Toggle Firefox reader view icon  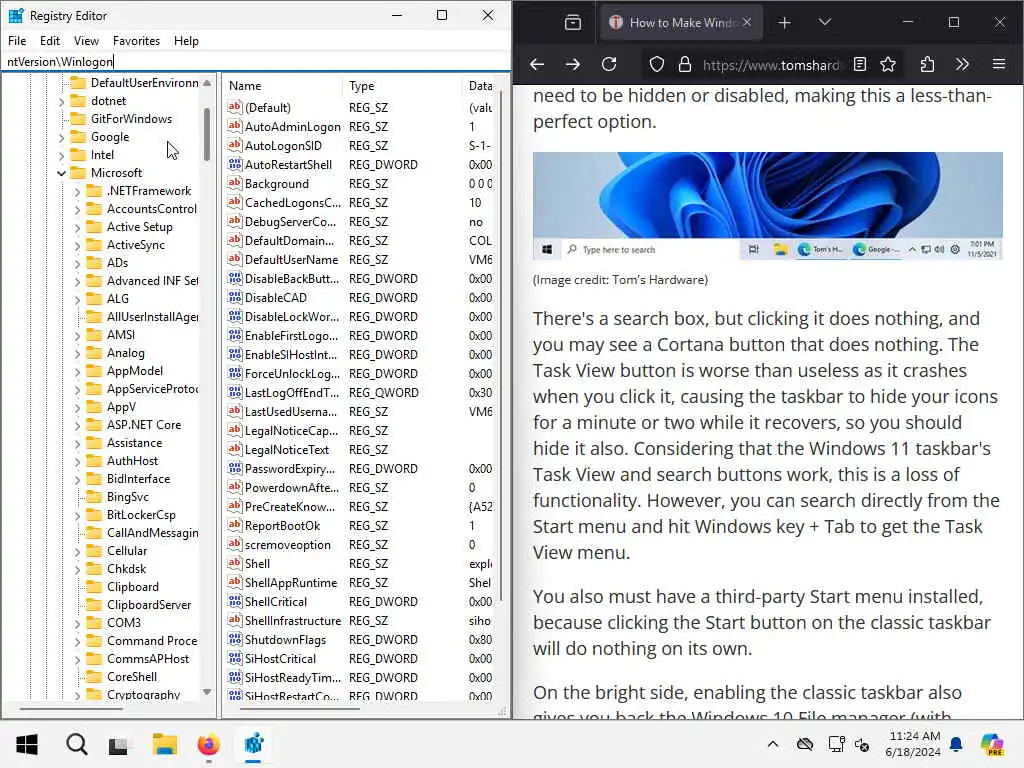pos(860,64)
